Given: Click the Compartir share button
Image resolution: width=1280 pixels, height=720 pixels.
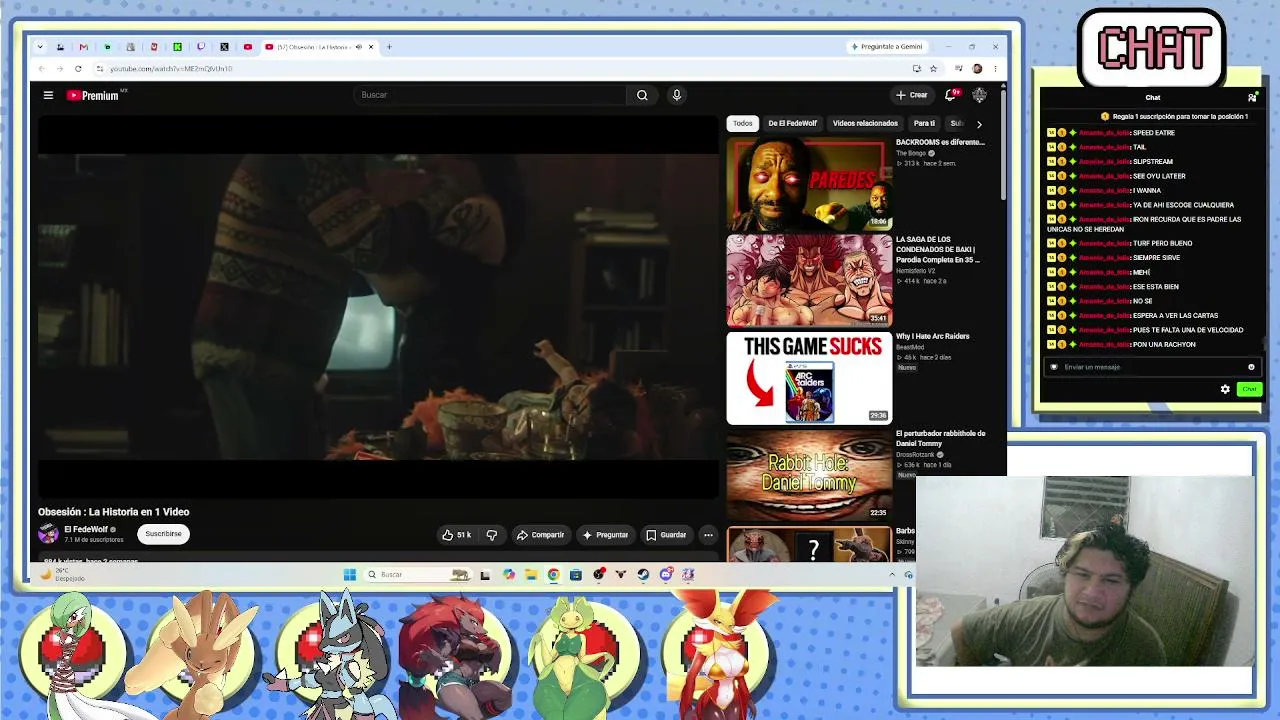Looking at the screenshot, I should (540, 535).
